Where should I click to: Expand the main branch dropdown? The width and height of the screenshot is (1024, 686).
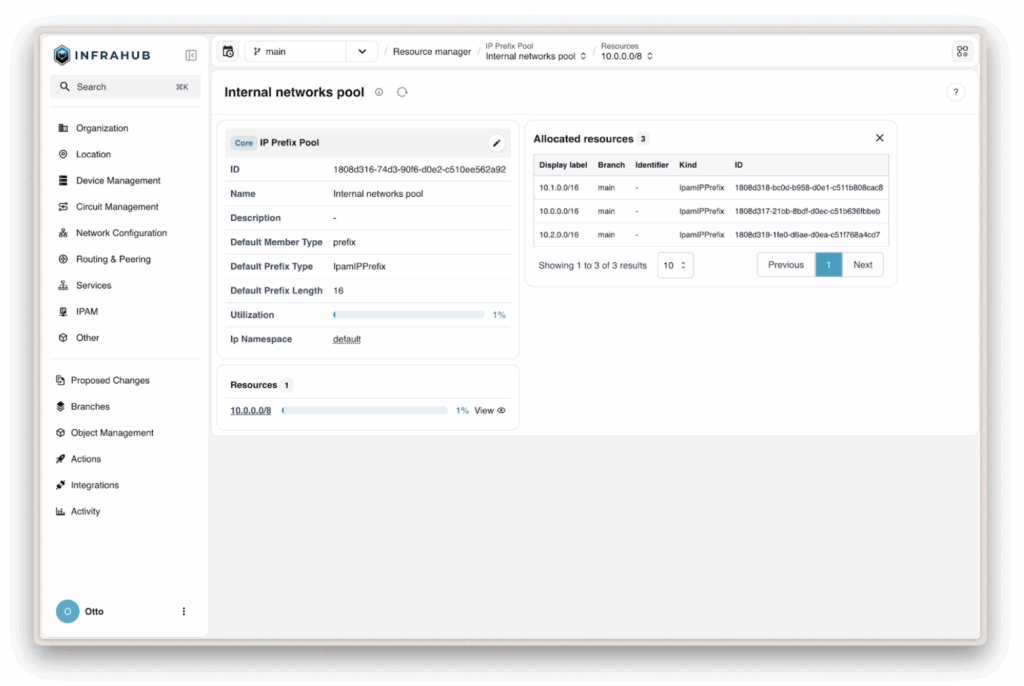point(362,51)
